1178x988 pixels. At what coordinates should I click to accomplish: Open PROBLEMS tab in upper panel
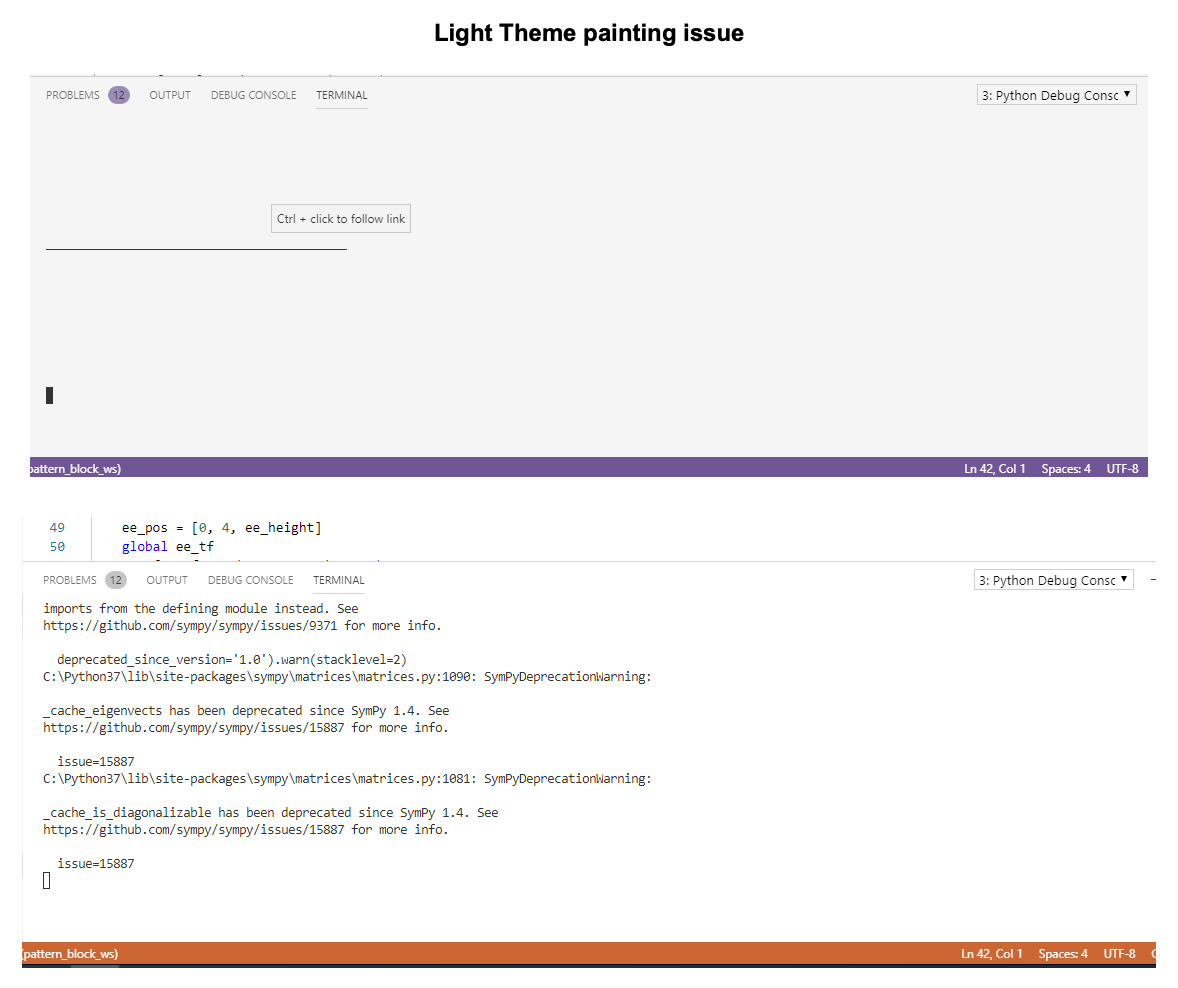pyautogui.click(x=72, y=95)
